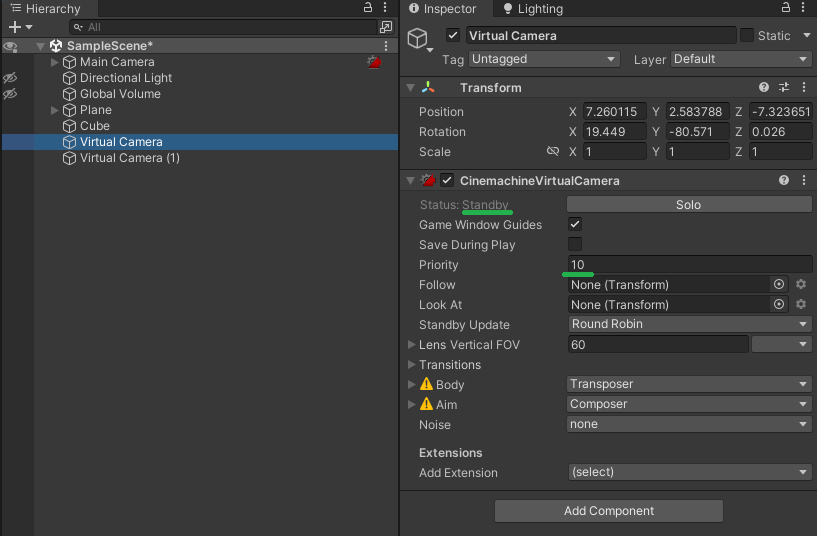Toggle Scale constrained proportions link icon
Screen dimensions: 817x536
(x=553, y=151)
